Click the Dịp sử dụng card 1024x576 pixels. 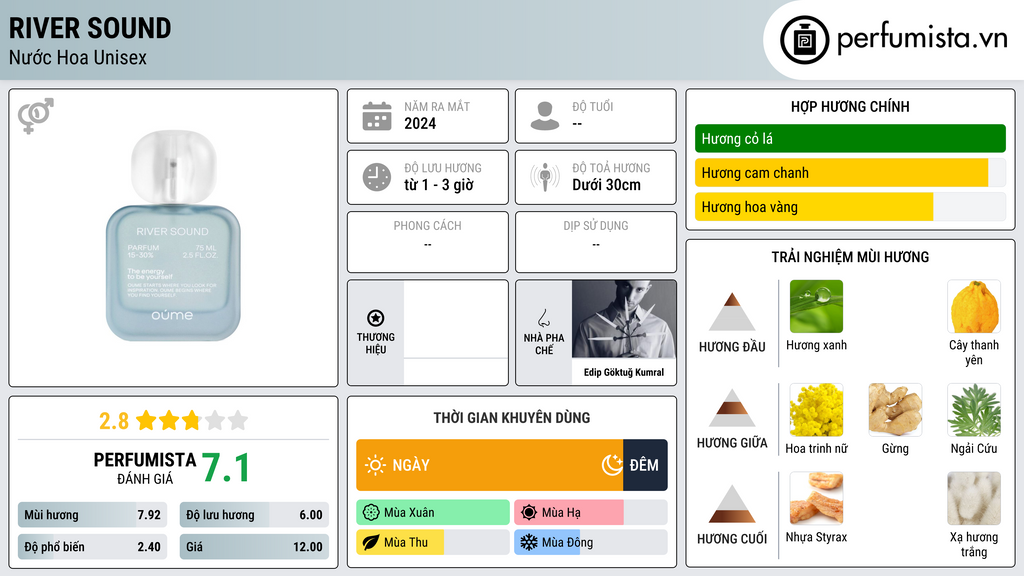click(596, 242)
